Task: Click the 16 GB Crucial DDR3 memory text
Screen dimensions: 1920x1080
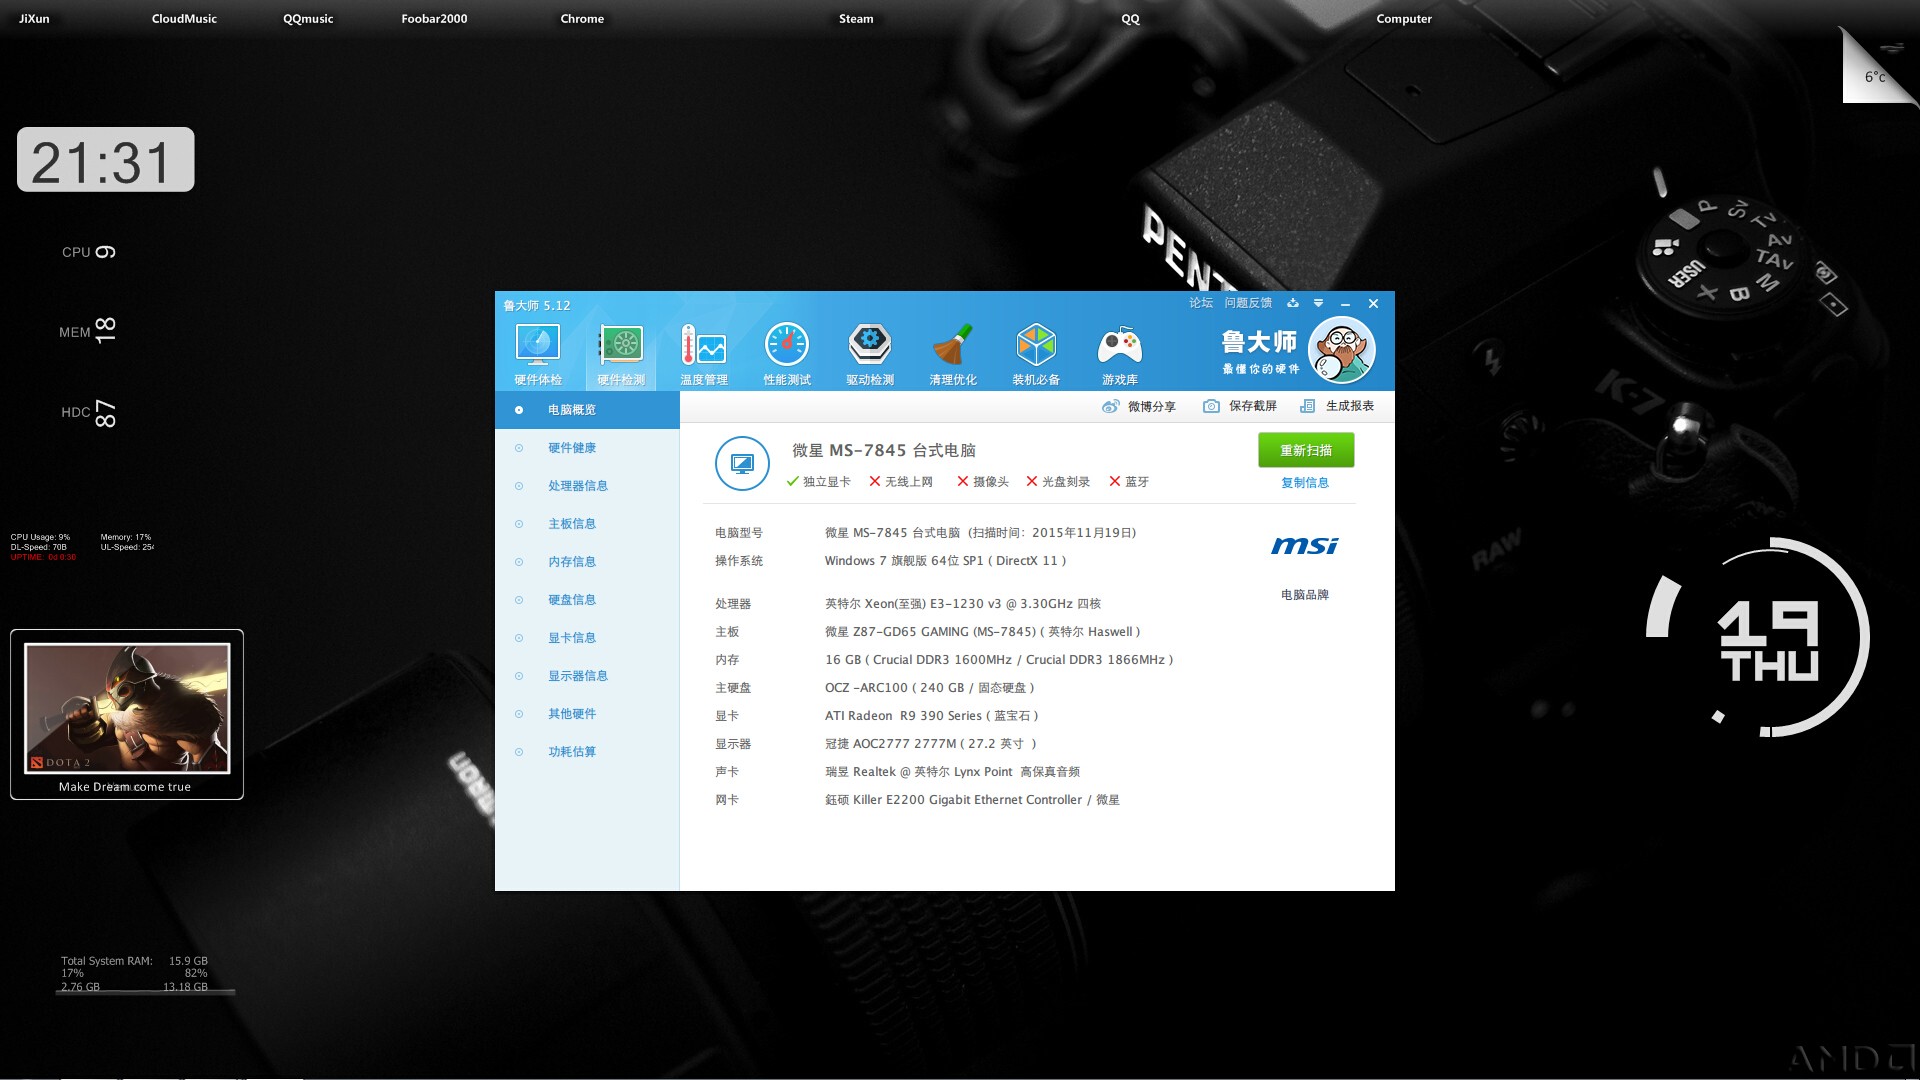Action: [999, 660]
